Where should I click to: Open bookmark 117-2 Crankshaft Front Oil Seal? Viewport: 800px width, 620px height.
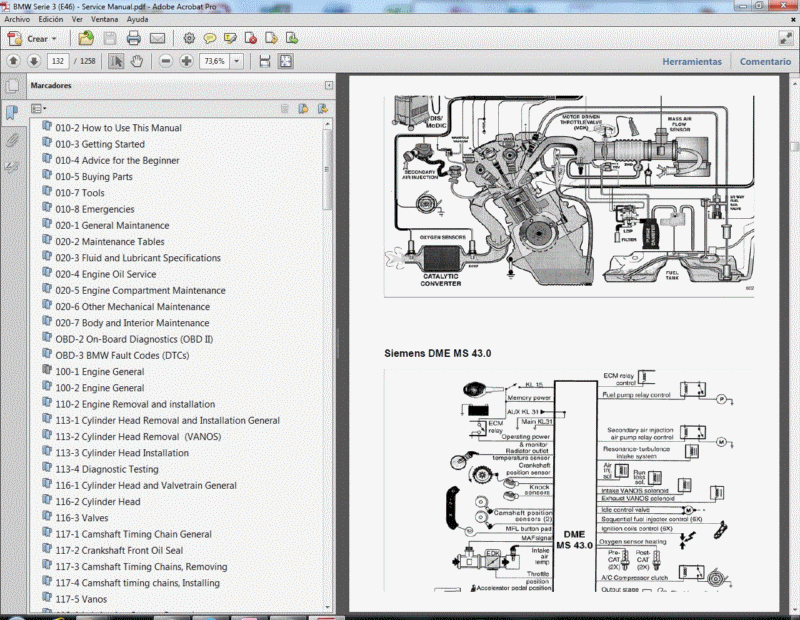119,551
